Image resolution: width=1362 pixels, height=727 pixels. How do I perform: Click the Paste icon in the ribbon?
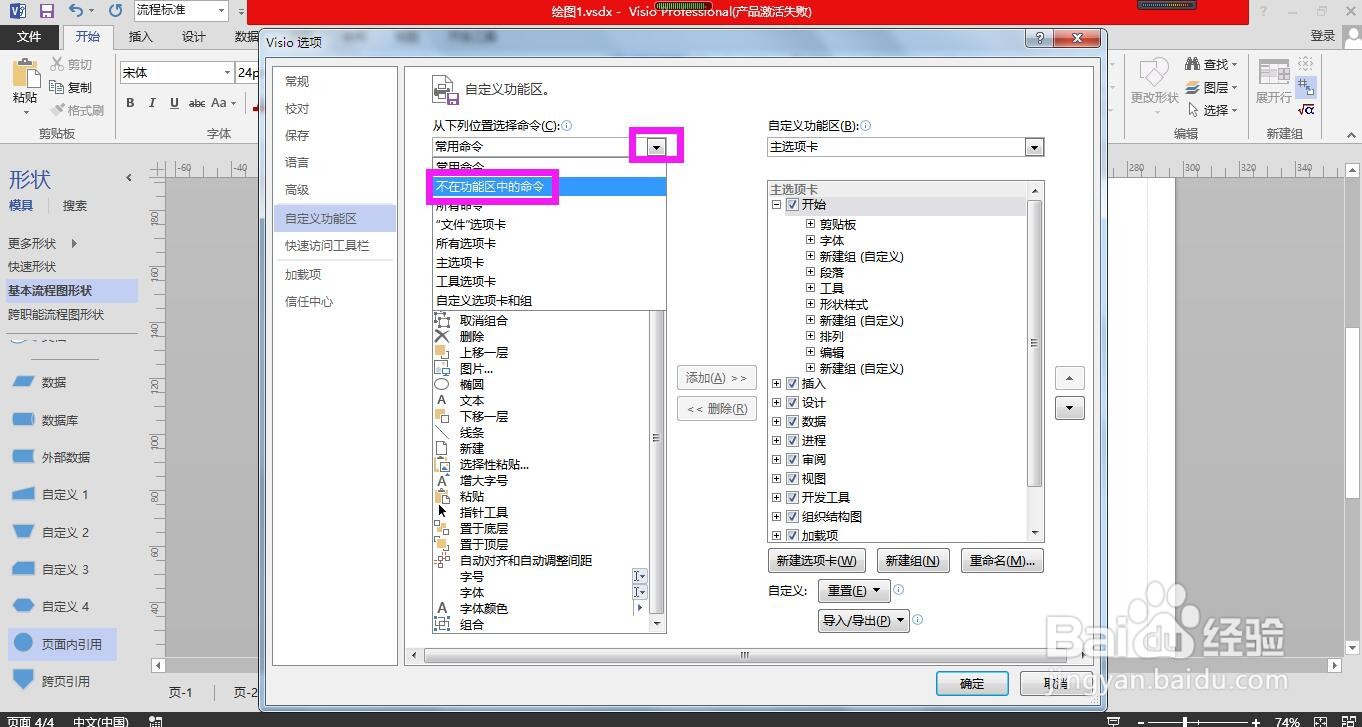(x=24, y=75)
